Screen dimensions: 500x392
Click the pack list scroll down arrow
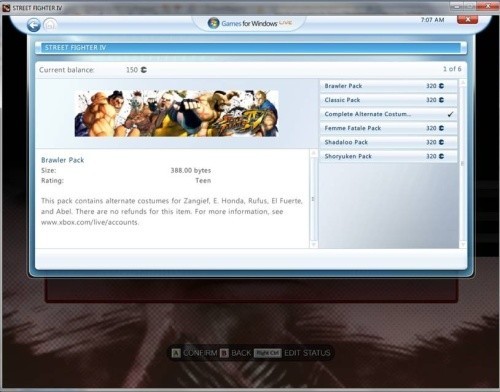click(463, 244)
